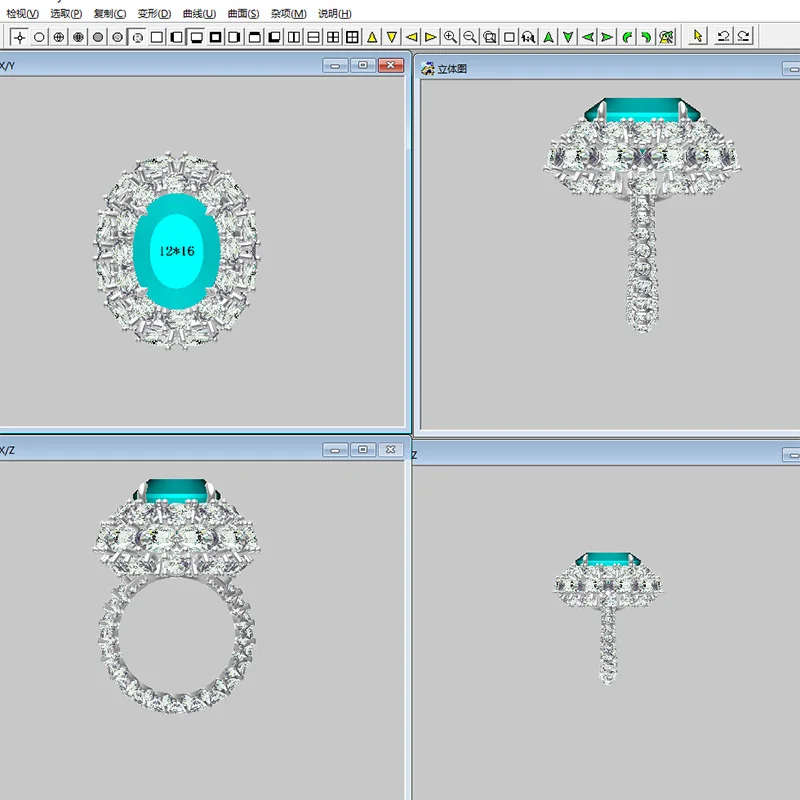The width and height of the screenshot is (800, 800).
Task: Click the green rotate up arrow
Action: (x=549, y=37)
